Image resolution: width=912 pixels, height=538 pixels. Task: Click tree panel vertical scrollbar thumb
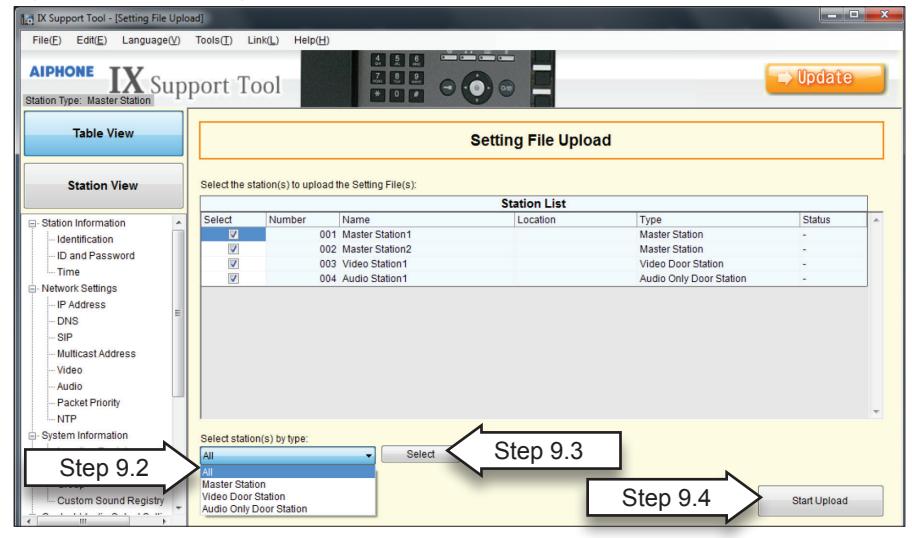click(x=179, y=313)
